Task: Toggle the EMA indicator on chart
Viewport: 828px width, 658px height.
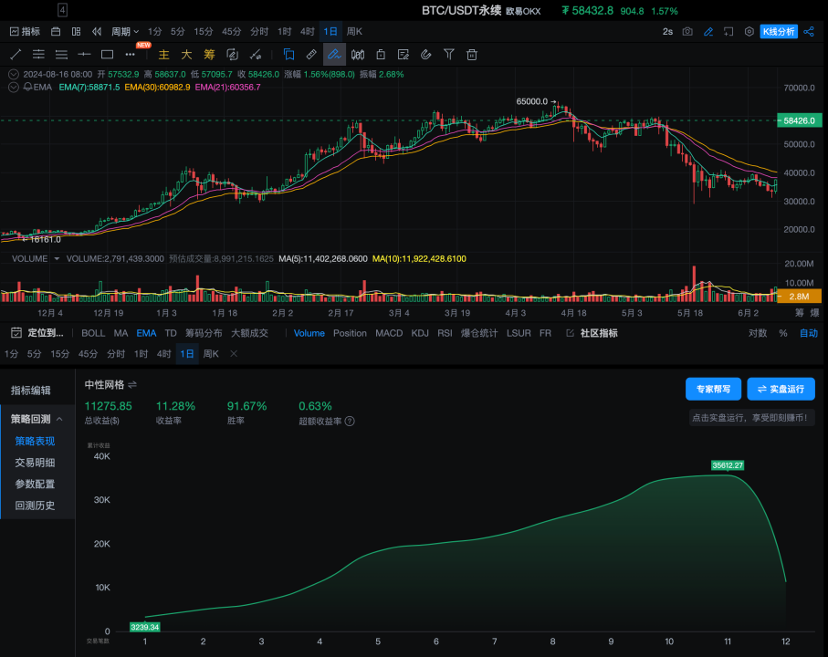Action: click(146, 333)
